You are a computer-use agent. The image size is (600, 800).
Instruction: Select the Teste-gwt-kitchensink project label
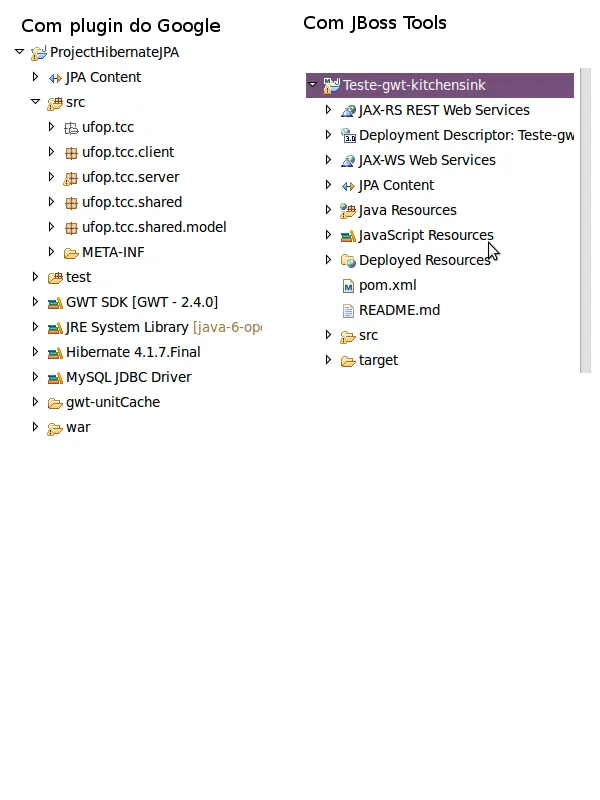point(414,85)
